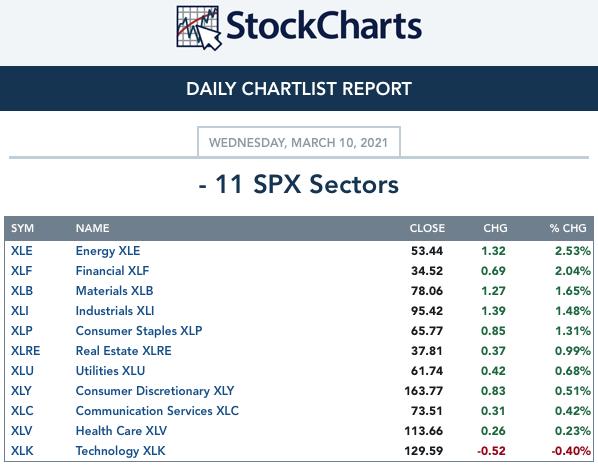Click Communication Services XLC link
598x465 pixels.
point(157,411)
